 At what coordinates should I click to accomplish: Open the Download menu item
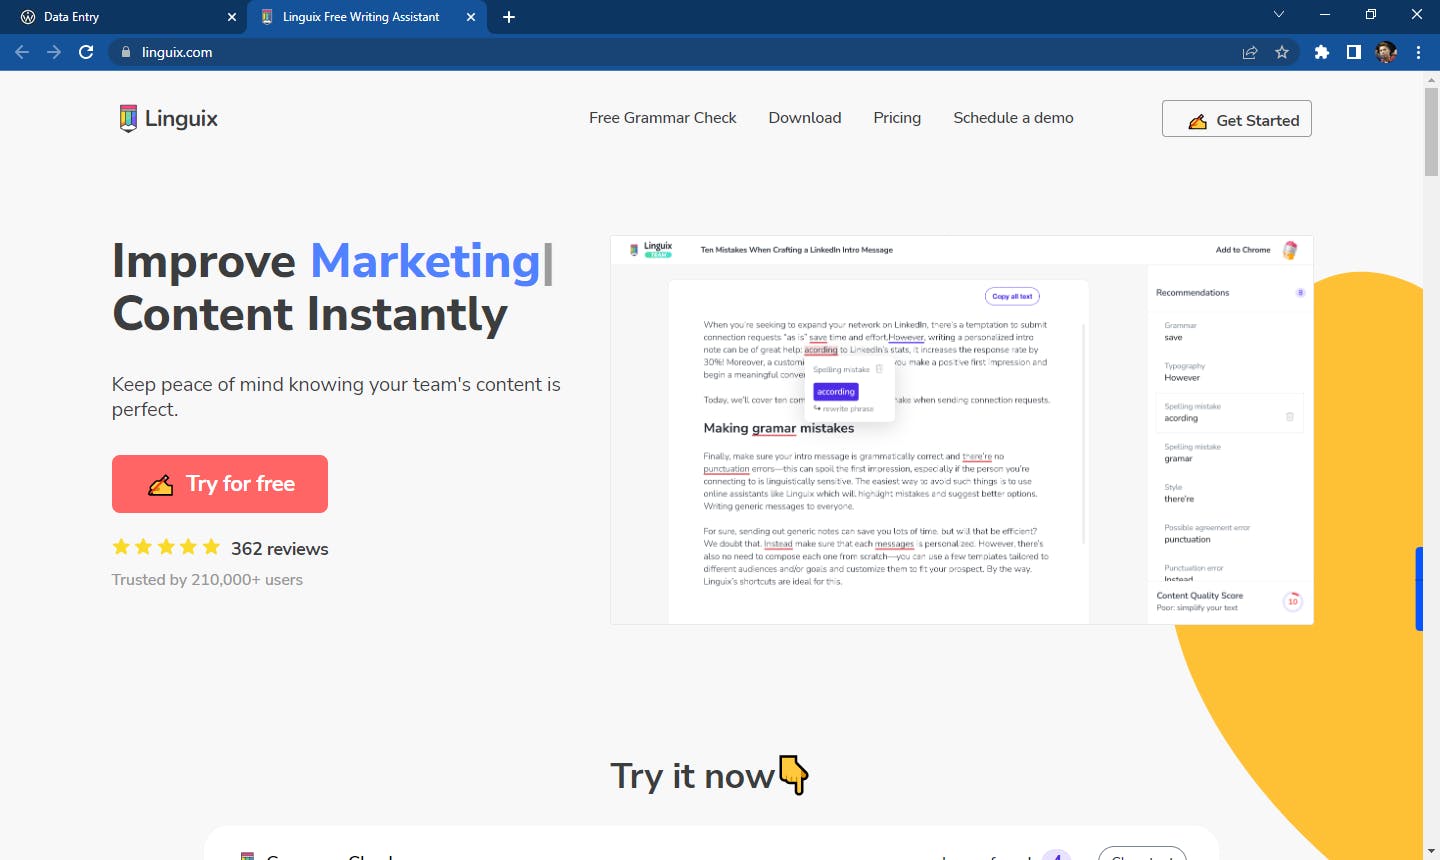805,118
